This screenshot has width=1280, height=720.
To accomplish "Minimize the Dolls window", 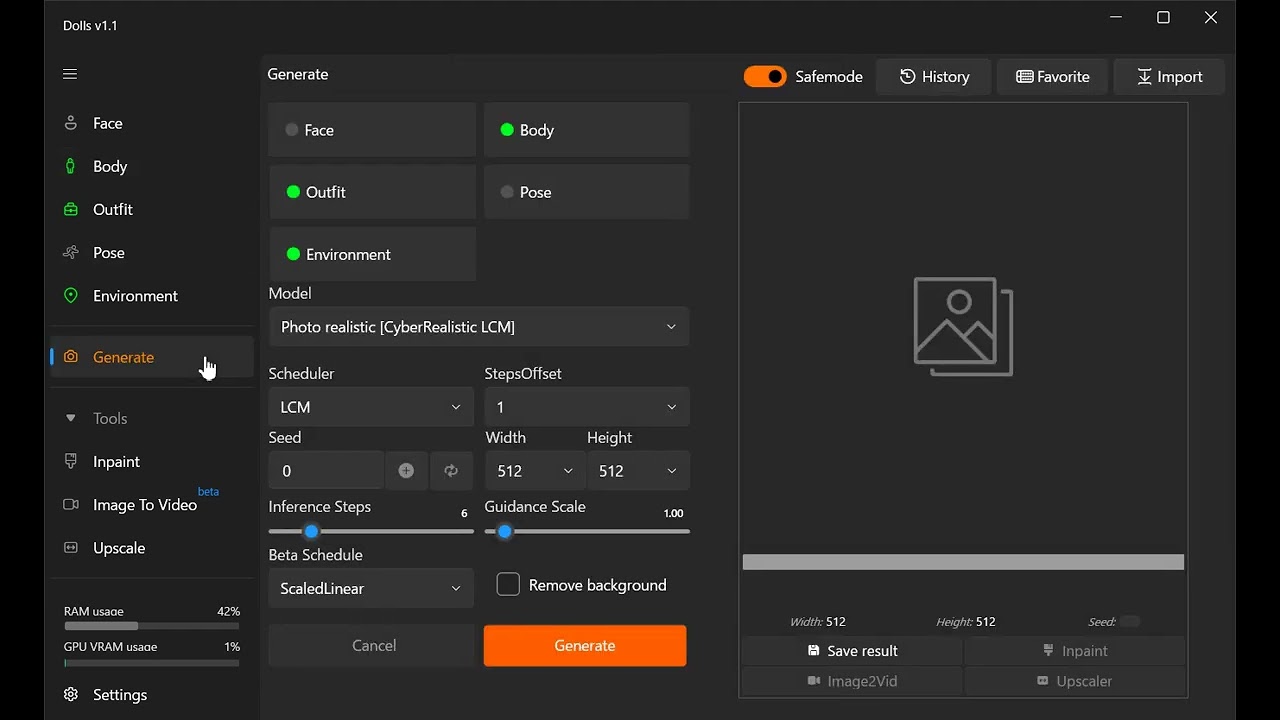I will click(x=1116, y=17).
